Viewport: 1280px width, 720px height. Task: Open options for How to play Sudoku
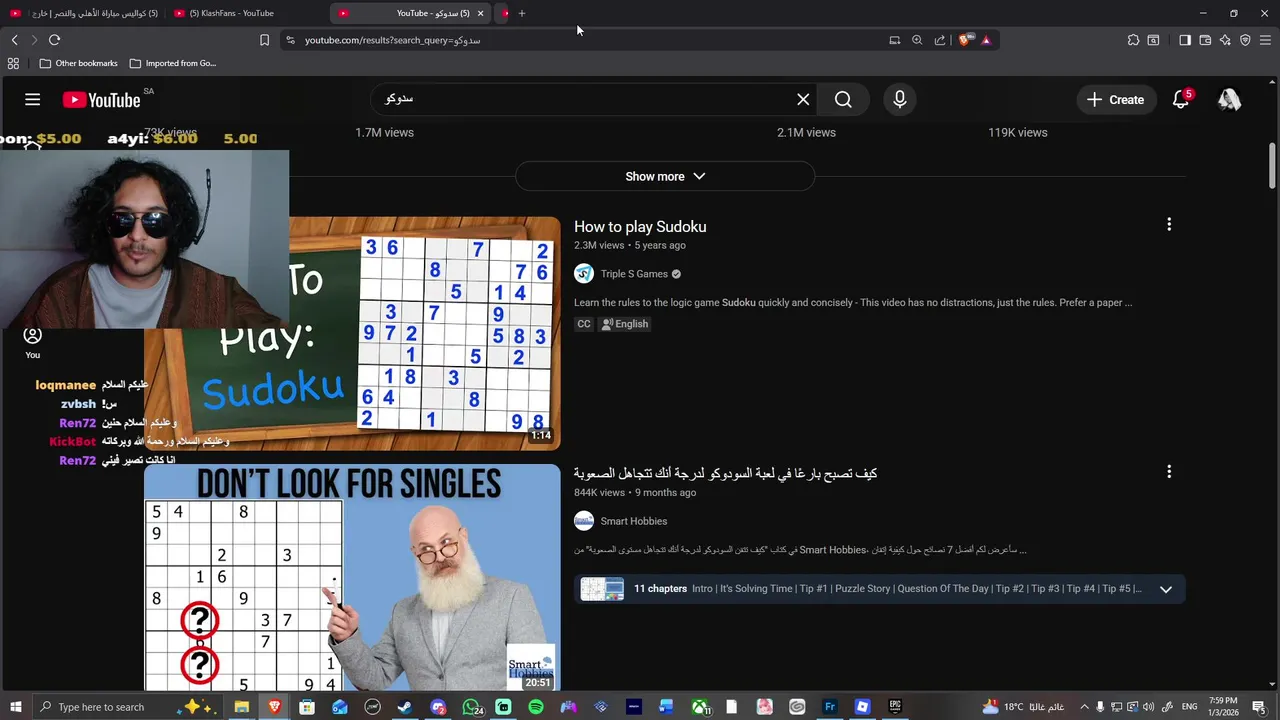(1169, 225)
